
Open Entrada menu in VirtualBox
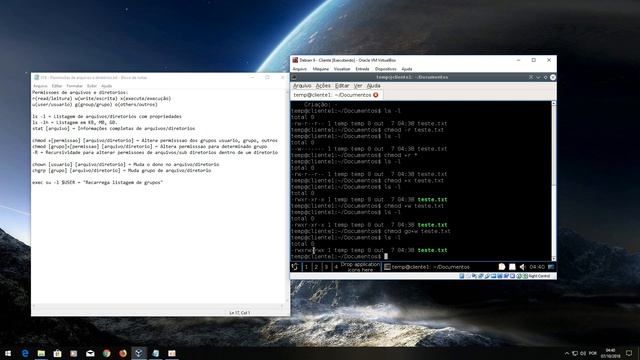(x=362, y=69)
